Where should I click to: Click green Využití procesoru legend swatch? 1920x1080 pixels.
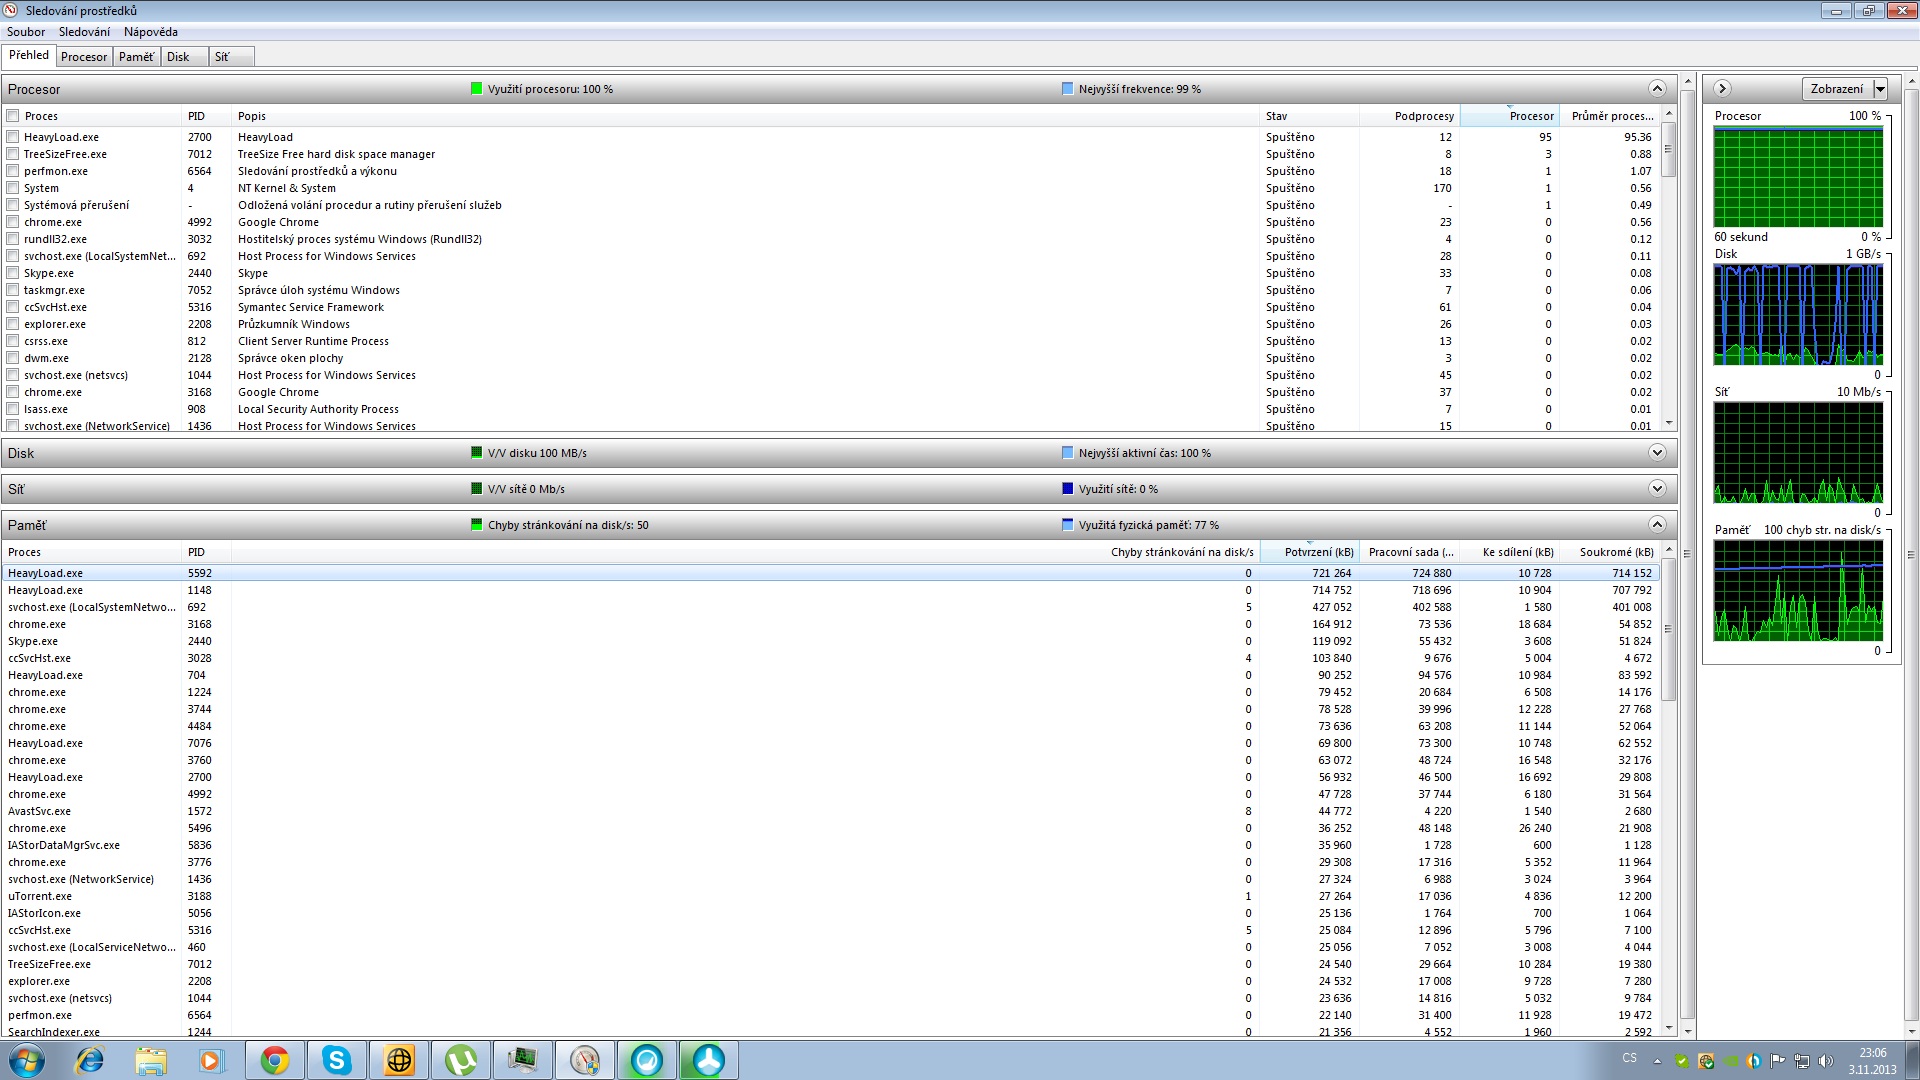click(x=477, y=89)
